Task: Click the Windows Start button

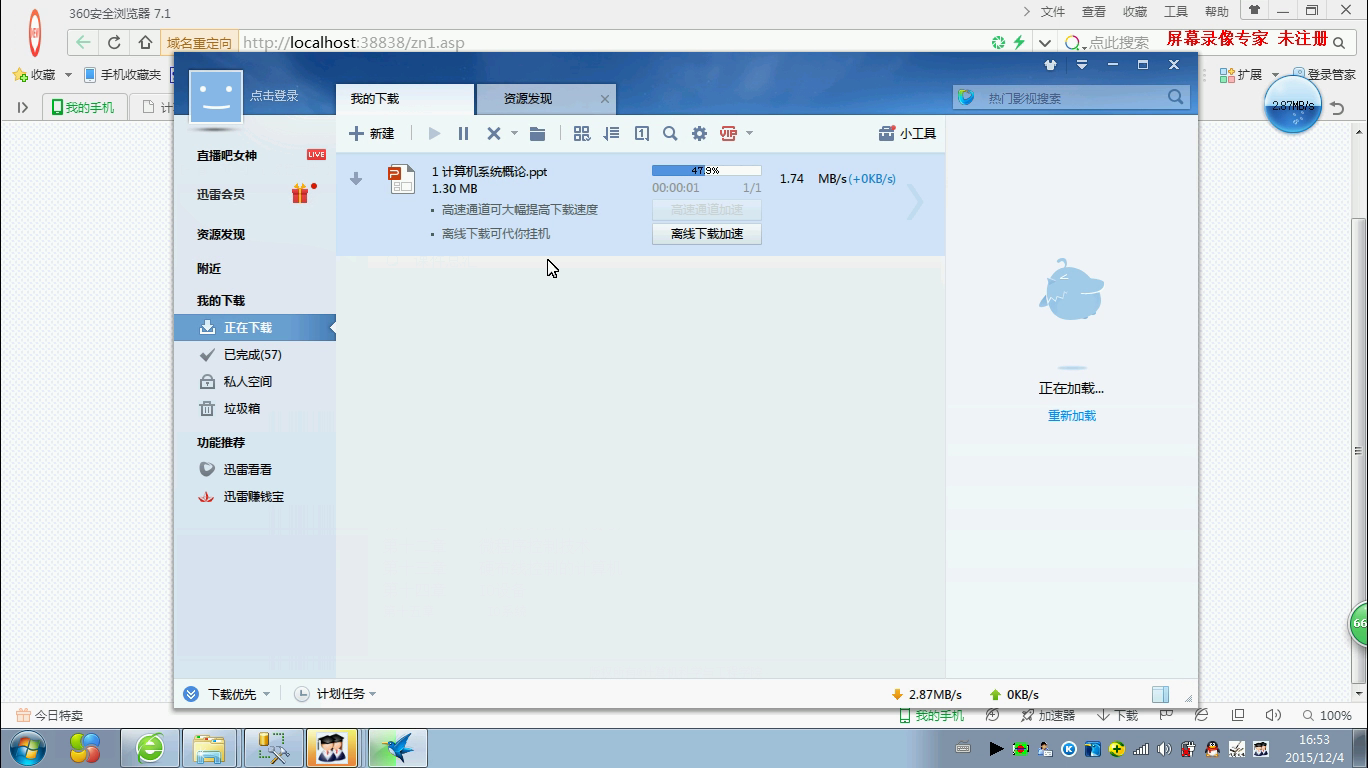Action: pyautogui.click(x=27, y=748)
